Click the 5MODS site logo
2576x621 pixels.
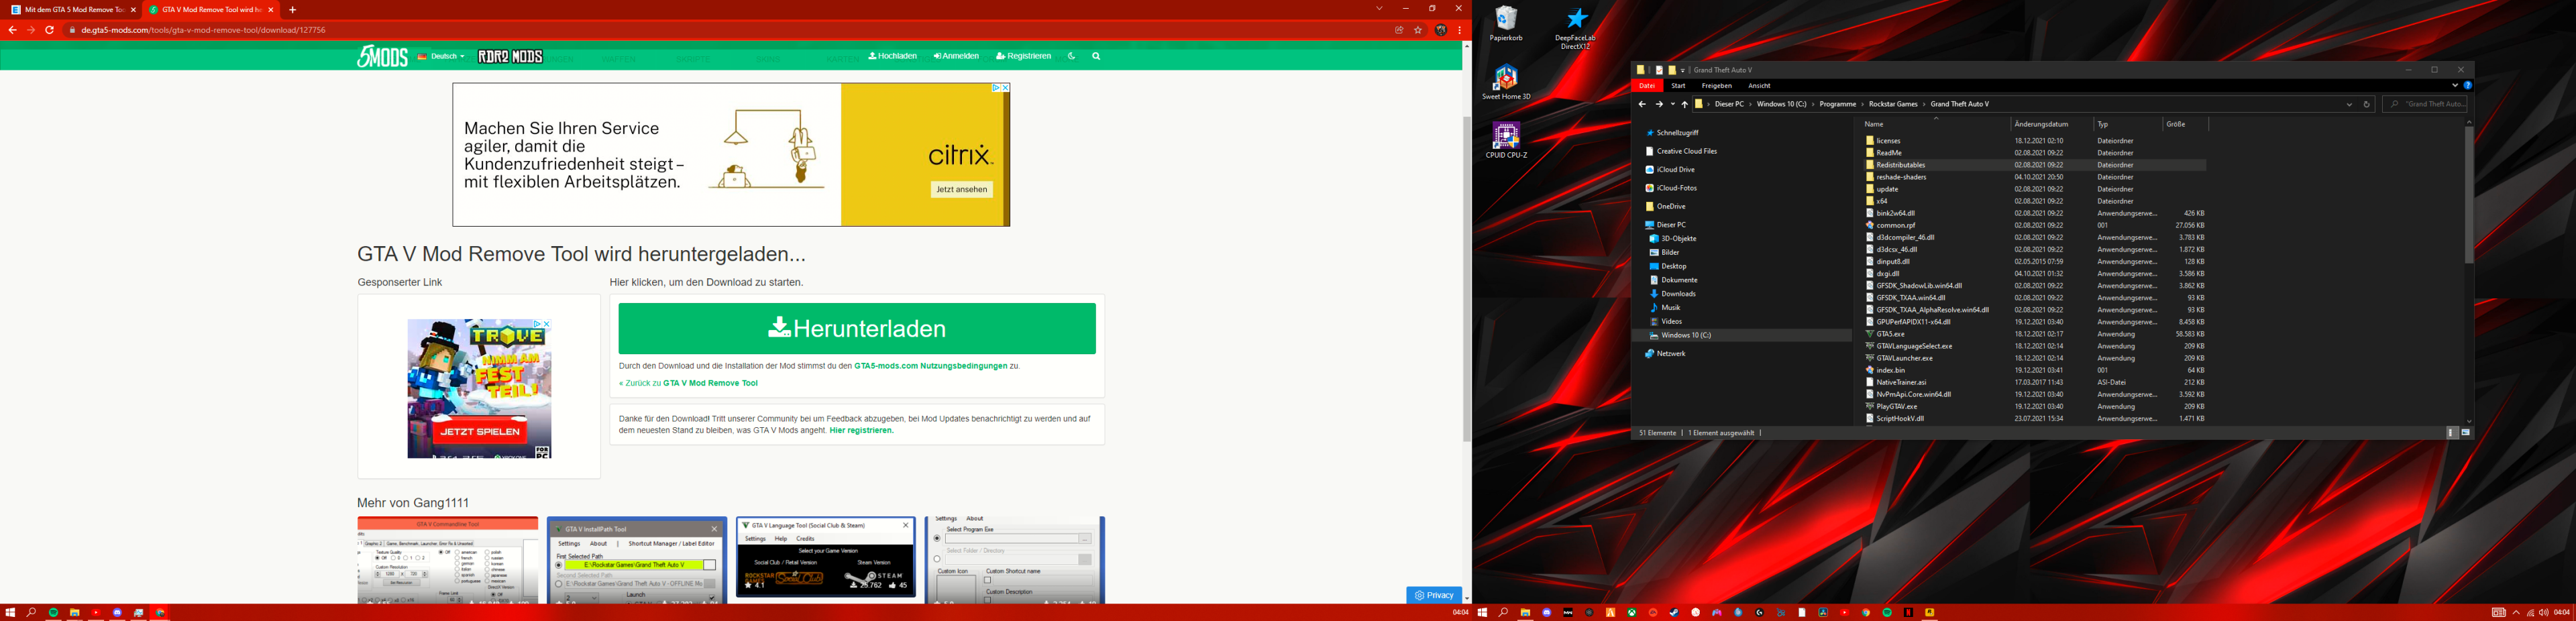tap(383, 57)
